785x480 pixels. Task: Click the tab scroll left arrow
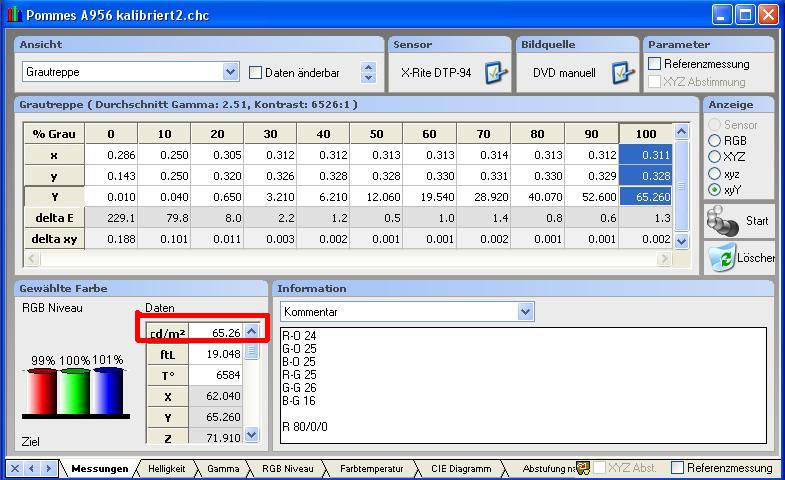tap(31, 468)
